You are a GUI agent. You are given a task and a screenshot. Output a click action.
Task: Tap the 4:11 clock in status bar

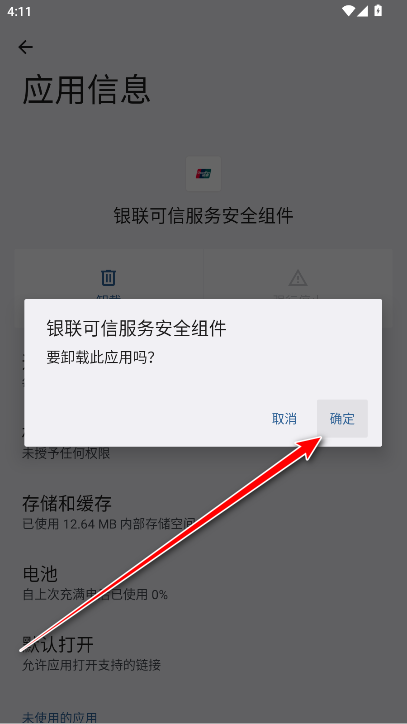[19, 12]
